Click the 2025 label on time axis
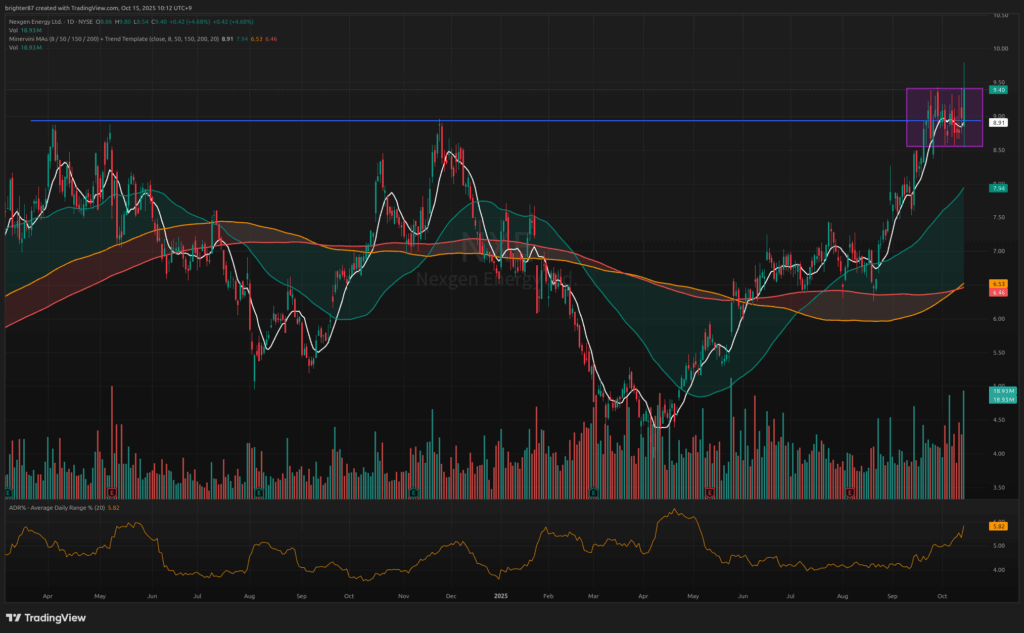1024x633 pixels. (502, 595)
